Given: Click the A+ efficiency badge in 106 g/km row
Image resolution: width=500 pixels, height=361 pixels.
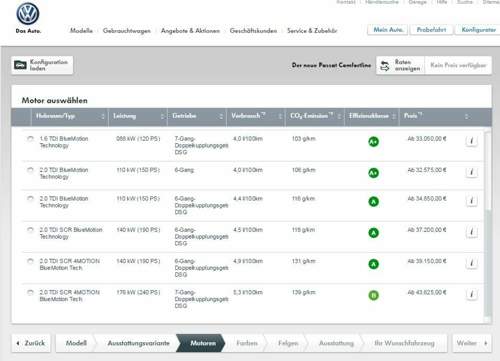Looking at the screenshot, I should coord(373,173).
